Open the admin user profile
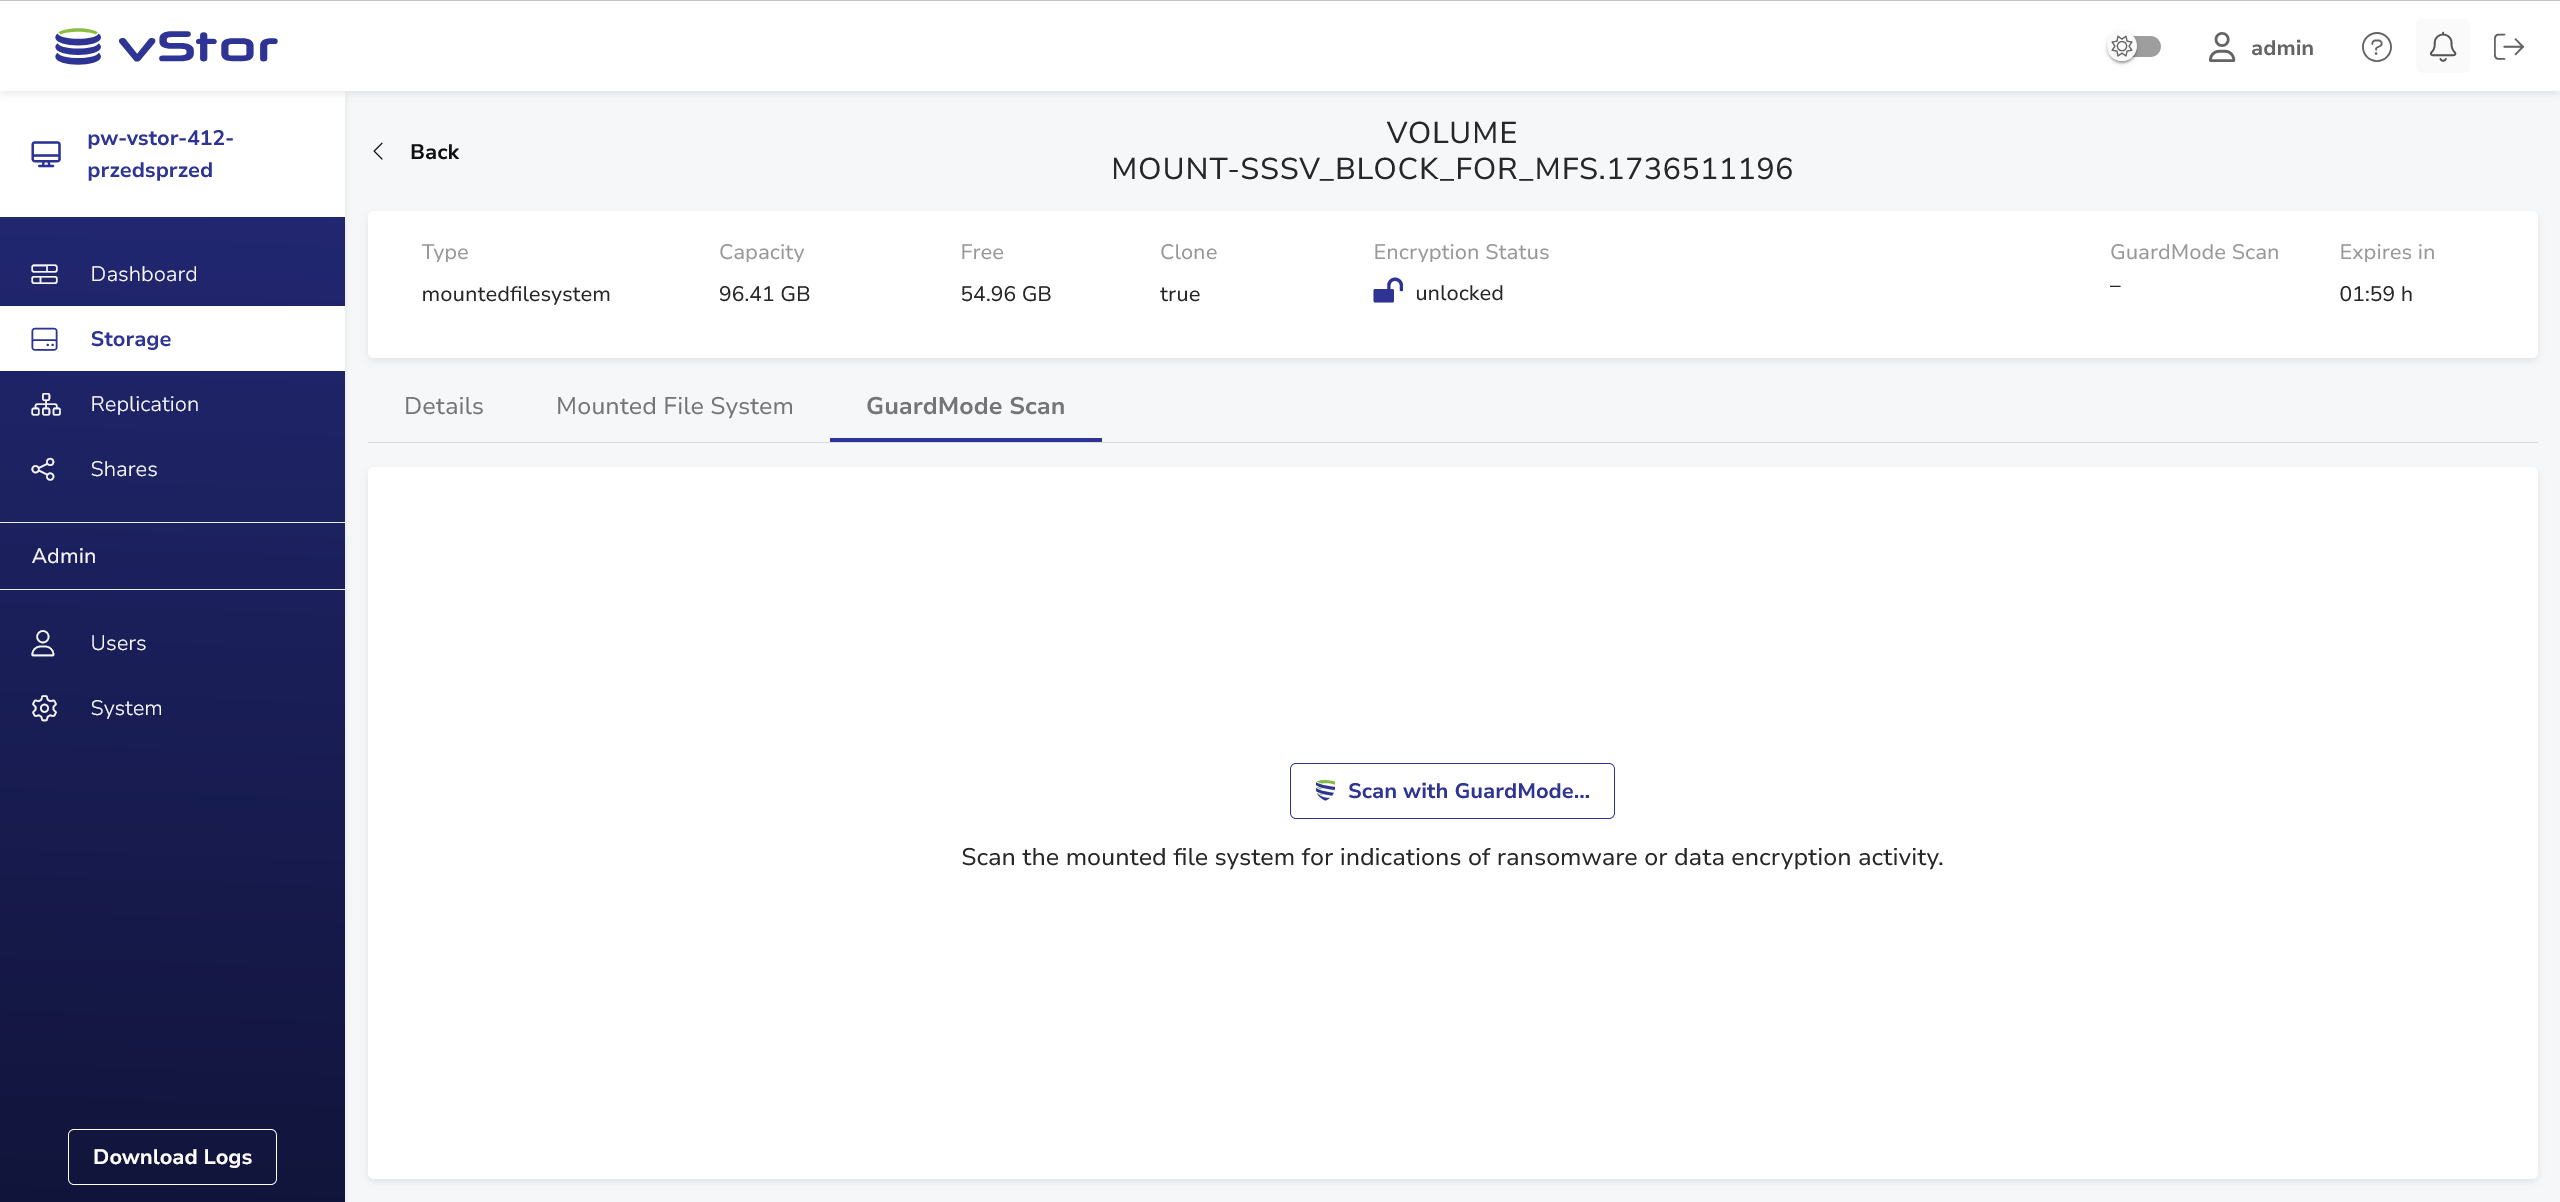Viewport: 2560px width, 1202px height. 2261,47
